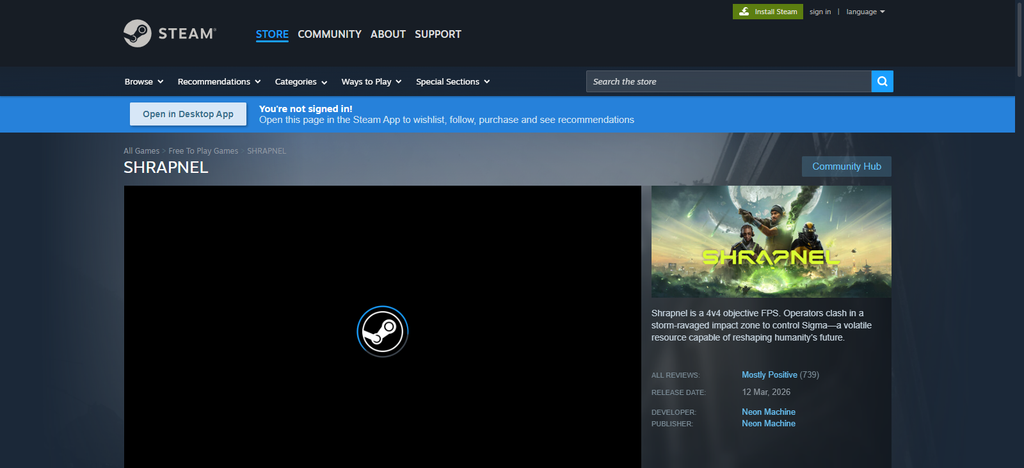Screen dimensions: 1024x468
Task: Click the magnifying glass search icon
Action: 882,82
